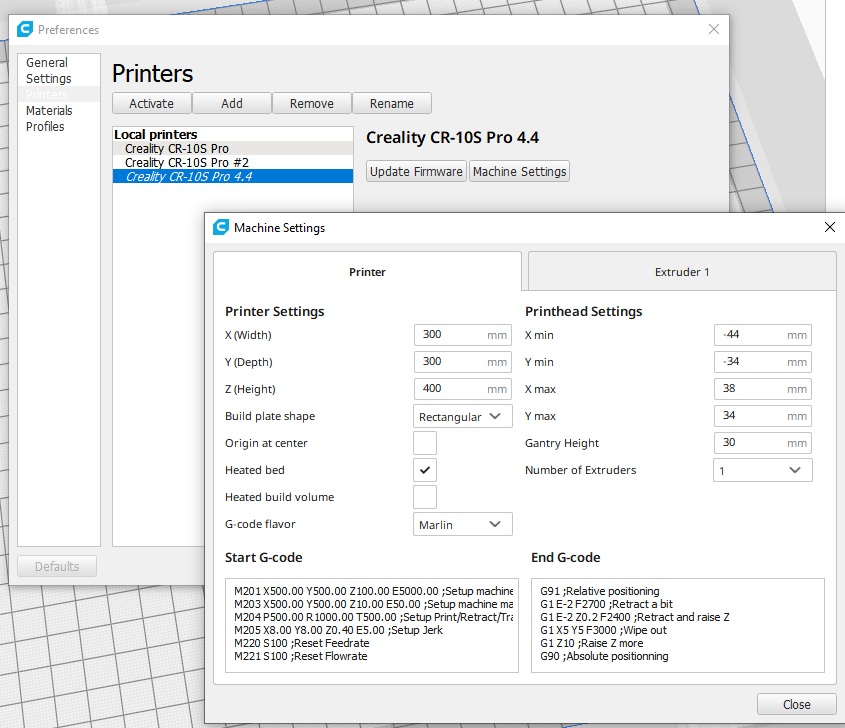This screenshot has width=845, height=728.
Task: Click the Cura logo in Preferences title bar
Action: (25, 29)
